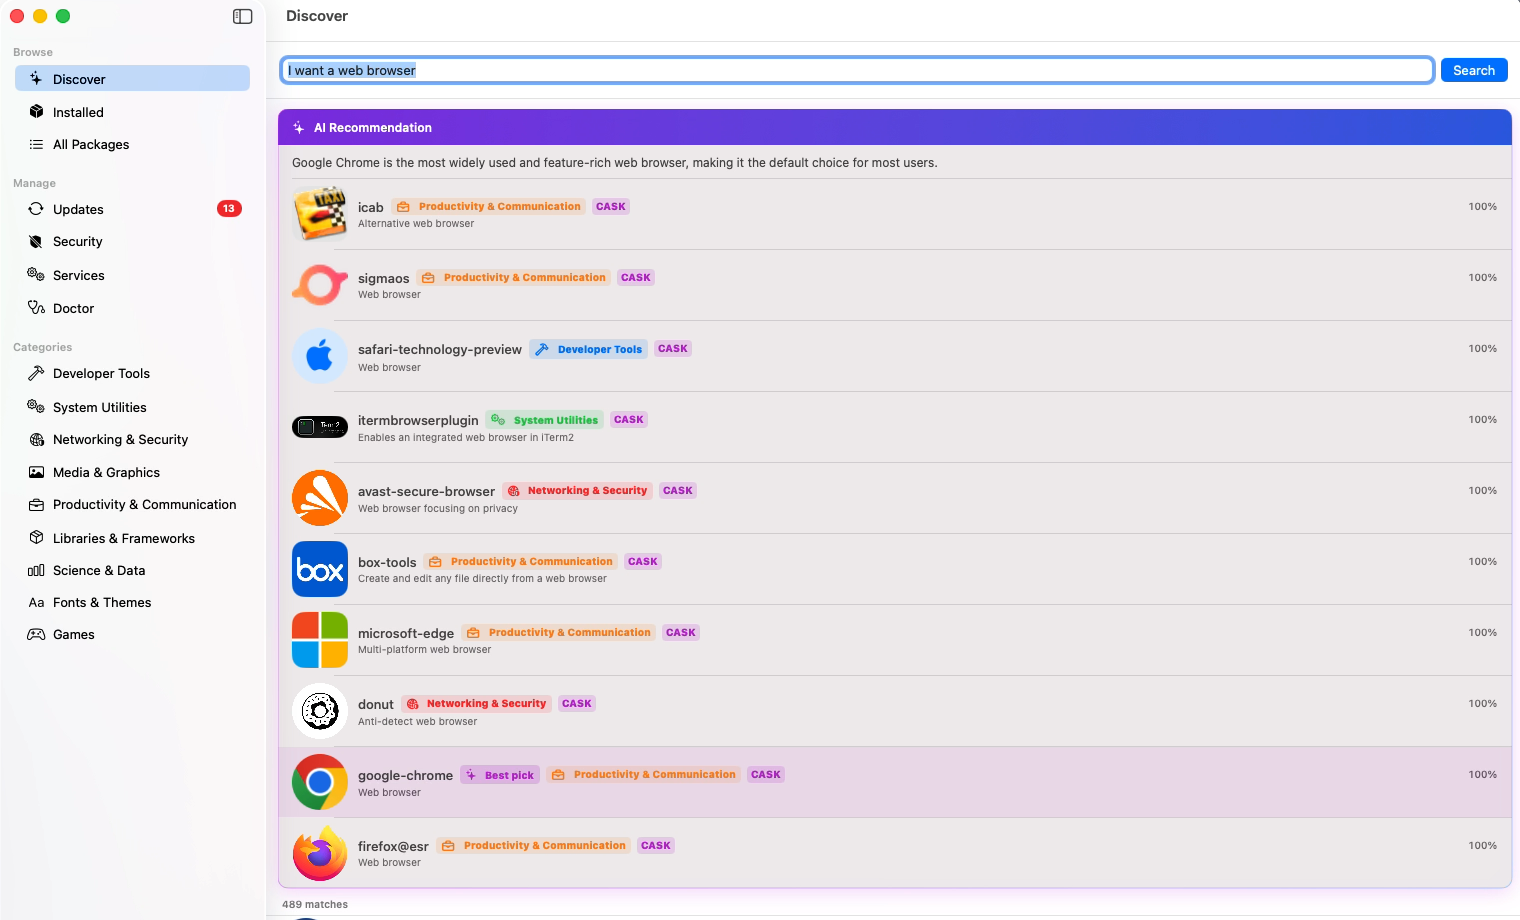Click the donut app icon
Screen dimensions: 1520x920
click(x=320, y=711)
